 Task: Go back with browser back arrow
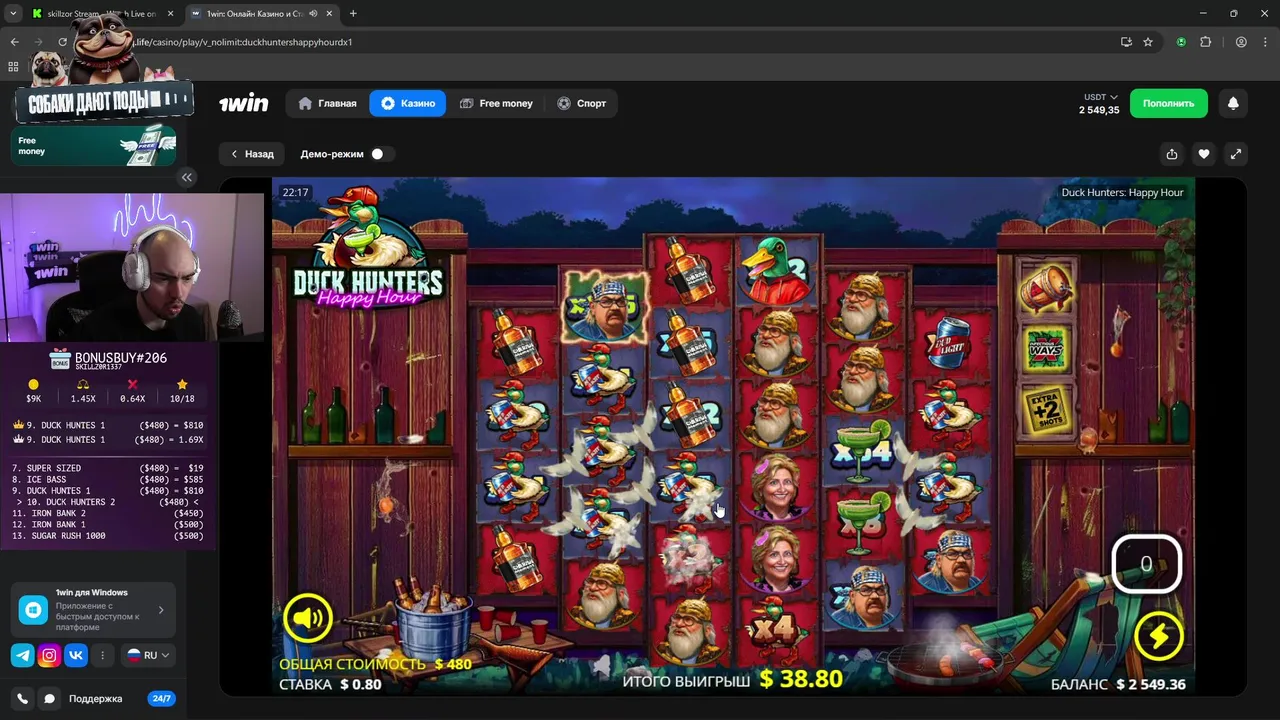tap(14, 42)
